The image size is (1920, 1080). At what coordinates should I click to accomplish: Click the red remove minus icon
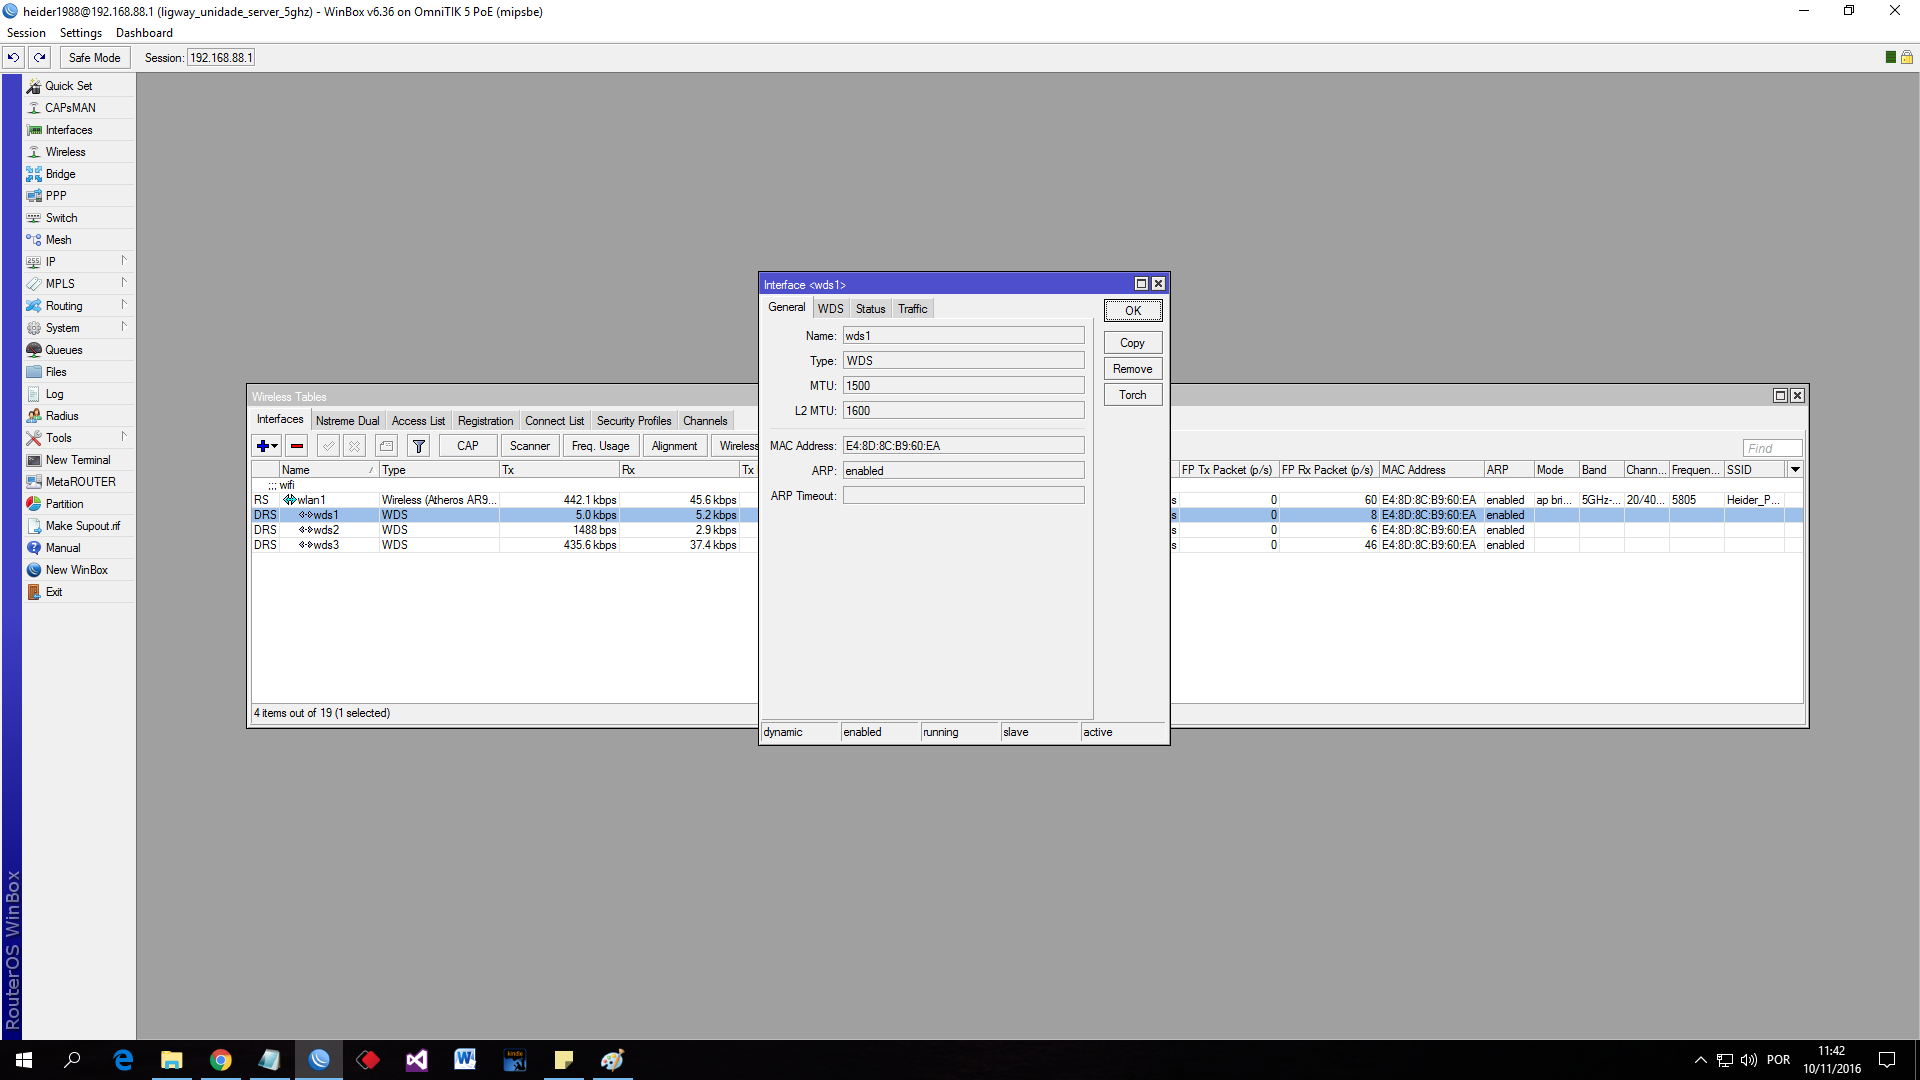click(297, 446)
